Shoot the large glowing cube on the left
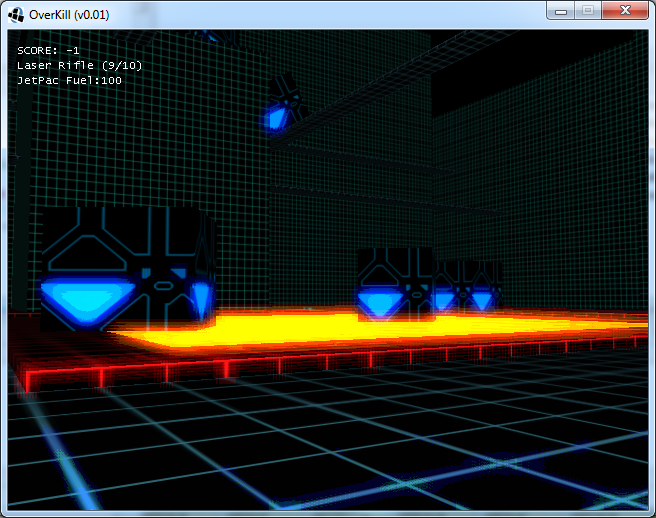Viewport: 656px width, 518px height. tap(128, 269)
